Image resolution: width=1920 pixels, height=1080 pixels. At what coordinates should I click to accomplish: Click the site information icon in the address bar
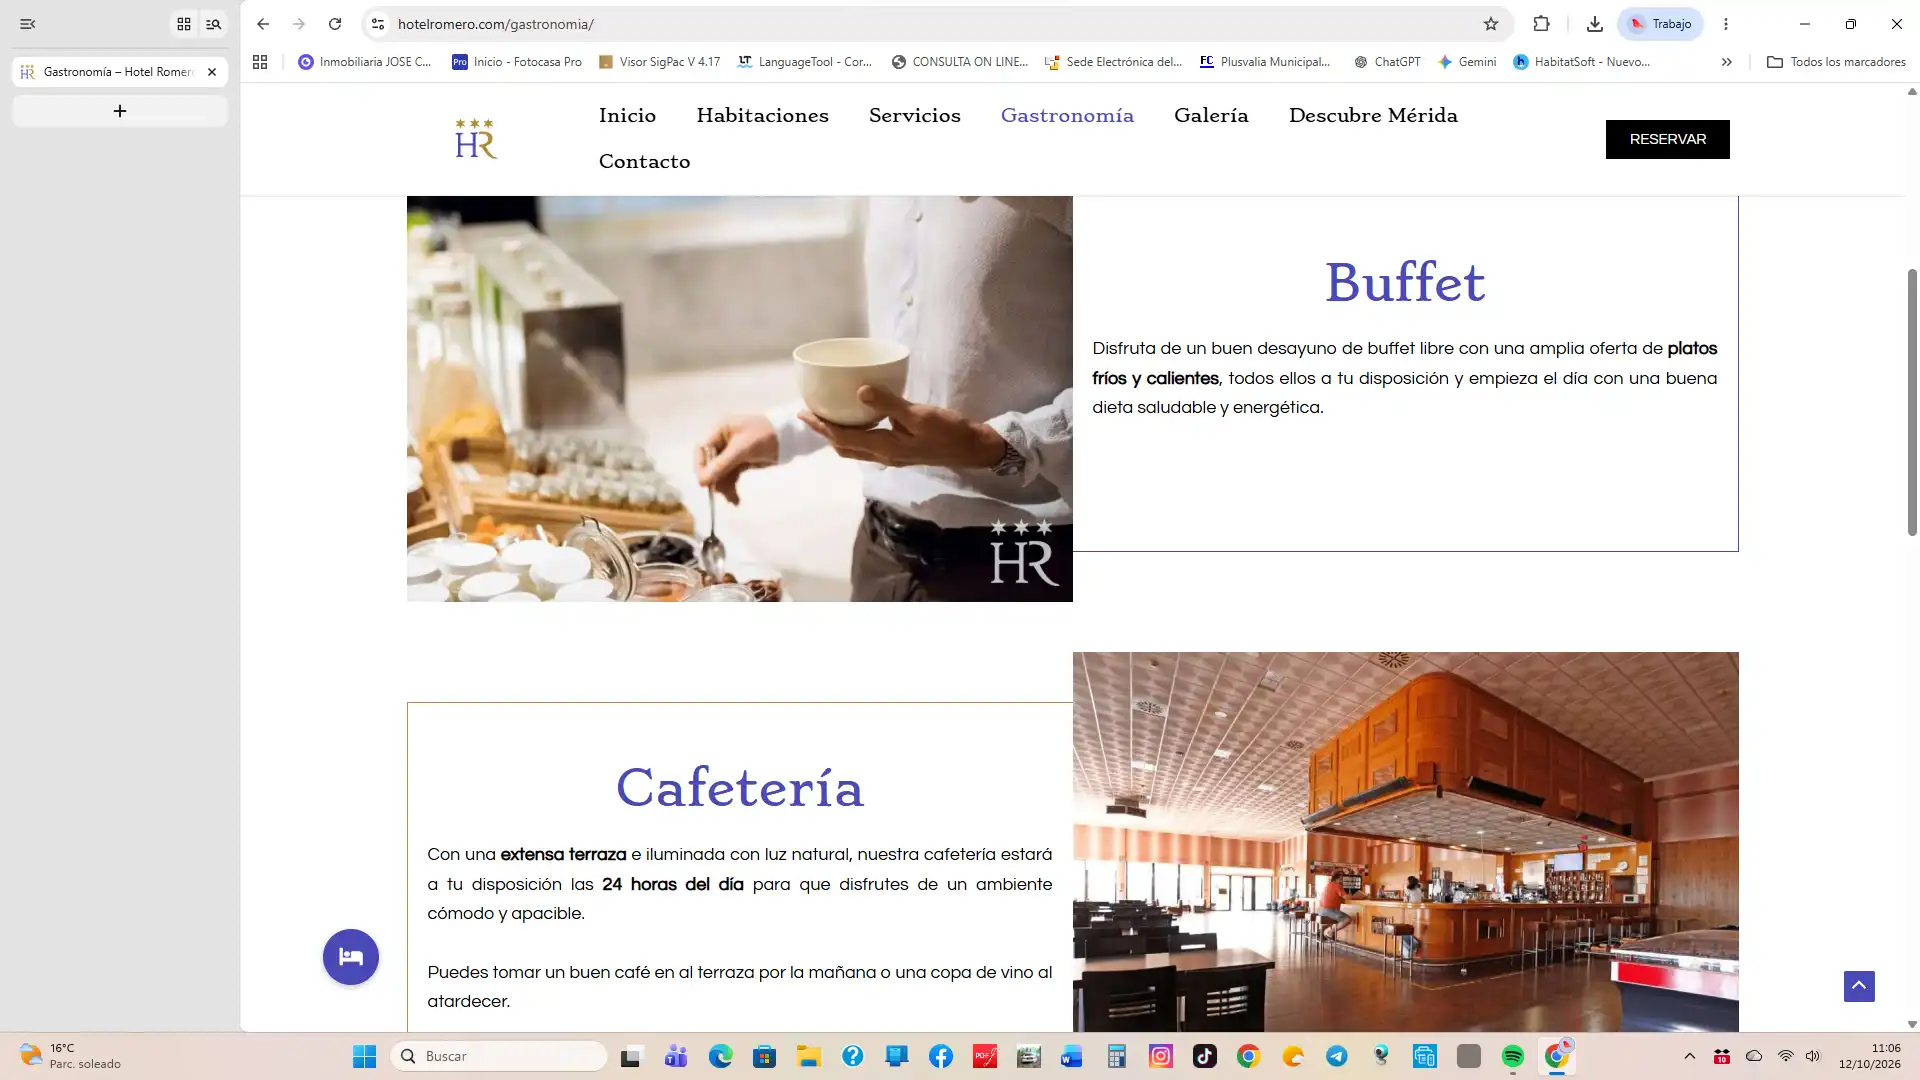click(378, 24)
